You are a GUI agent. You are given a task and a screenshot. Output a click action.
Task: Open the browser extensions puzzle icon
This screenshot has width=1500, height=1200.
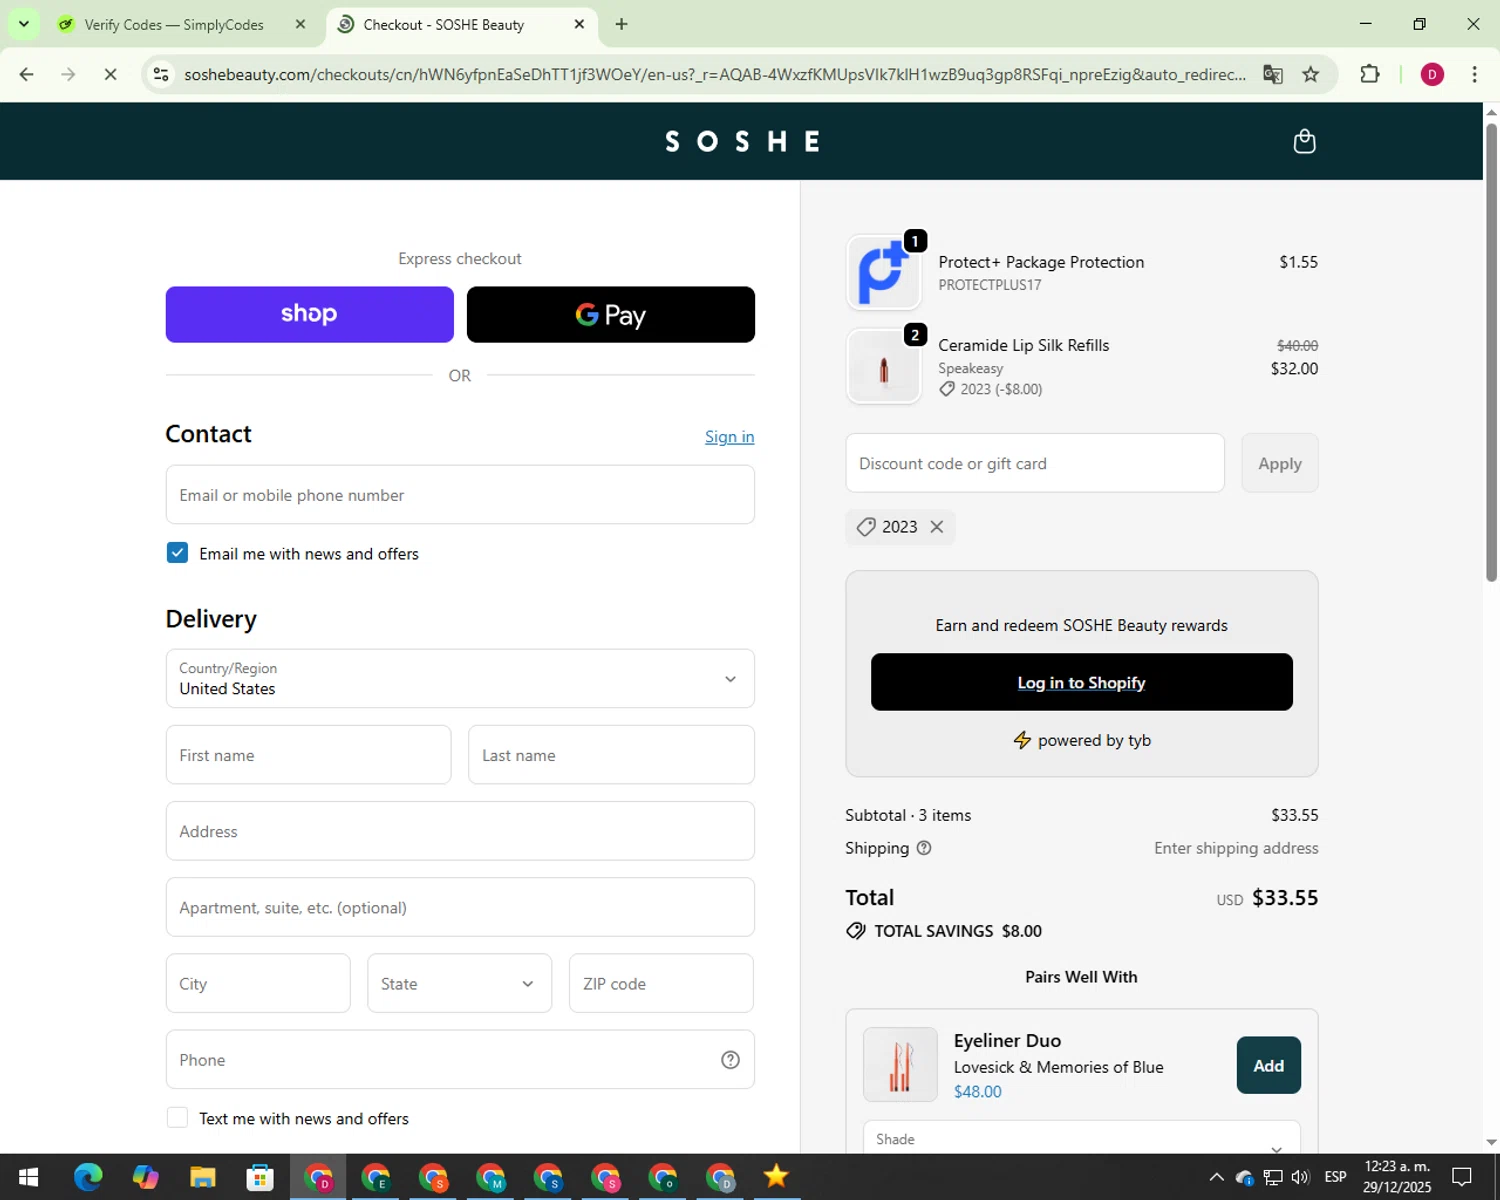click(x=1370, y=74)
